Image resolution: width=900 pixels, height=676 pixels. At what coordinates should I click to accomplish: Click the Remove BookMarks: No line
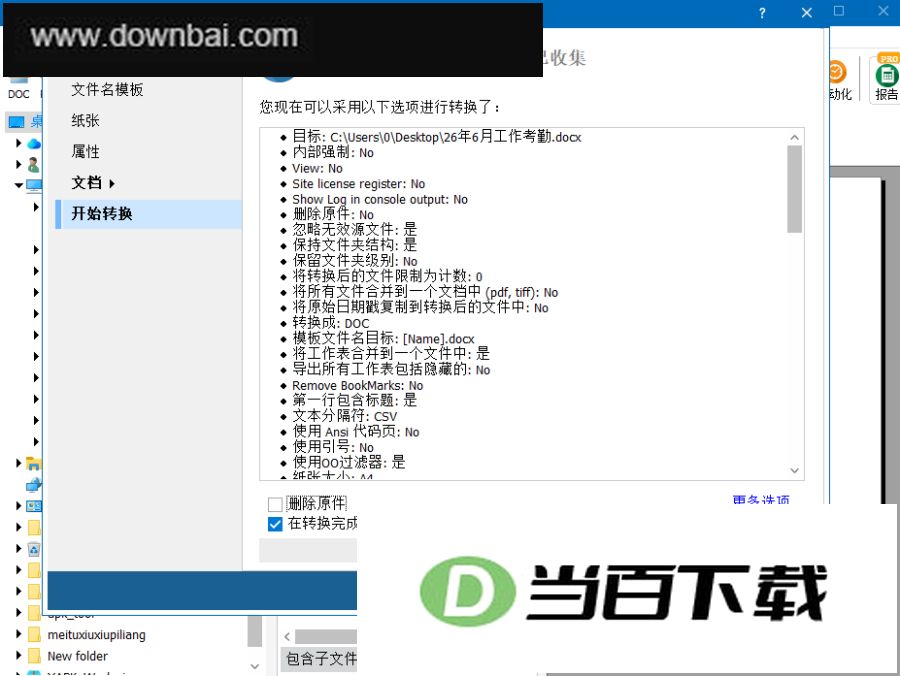point(357,386)
